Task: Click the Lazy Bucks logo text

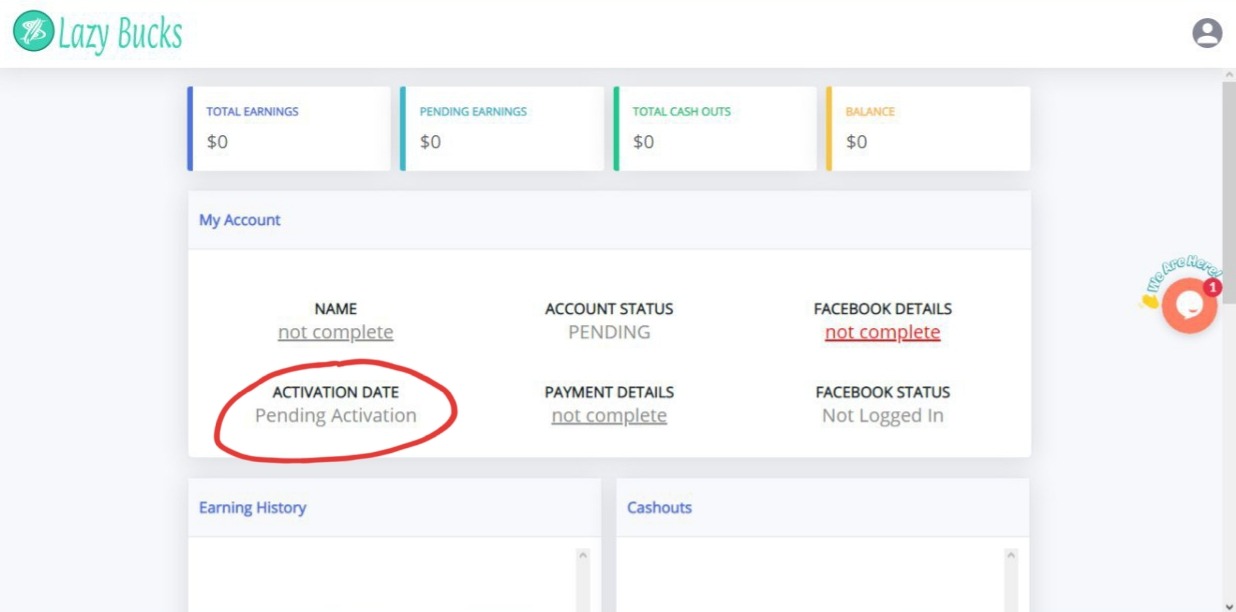Action: pos(120,34)
